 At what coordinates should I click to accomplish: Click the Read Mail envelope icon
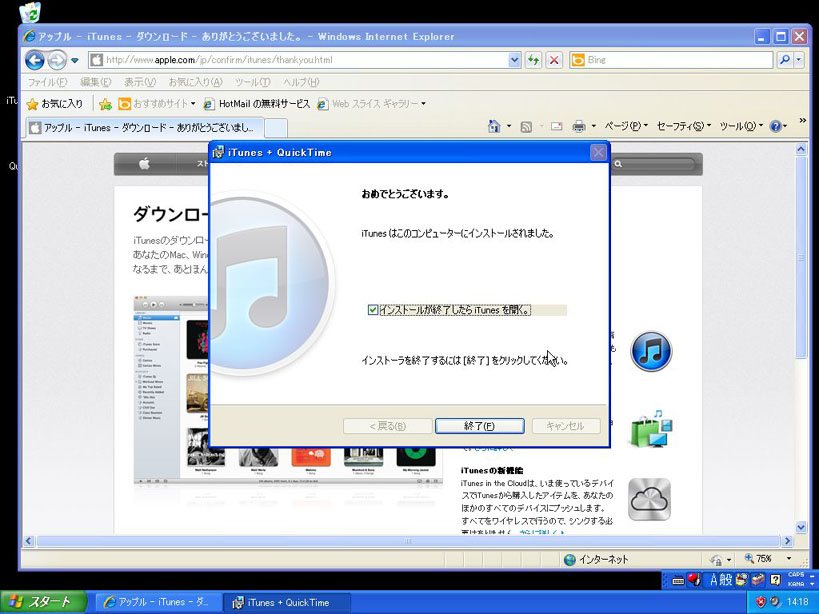[556, 126]
